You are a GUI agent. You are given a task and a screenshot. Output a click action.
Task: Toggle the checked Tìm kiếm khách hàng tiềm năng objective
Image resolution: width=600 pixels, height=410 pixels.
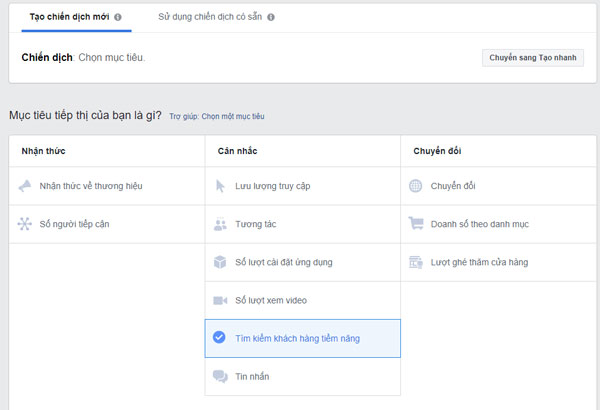pyautogui.click(x=303, y=338)
